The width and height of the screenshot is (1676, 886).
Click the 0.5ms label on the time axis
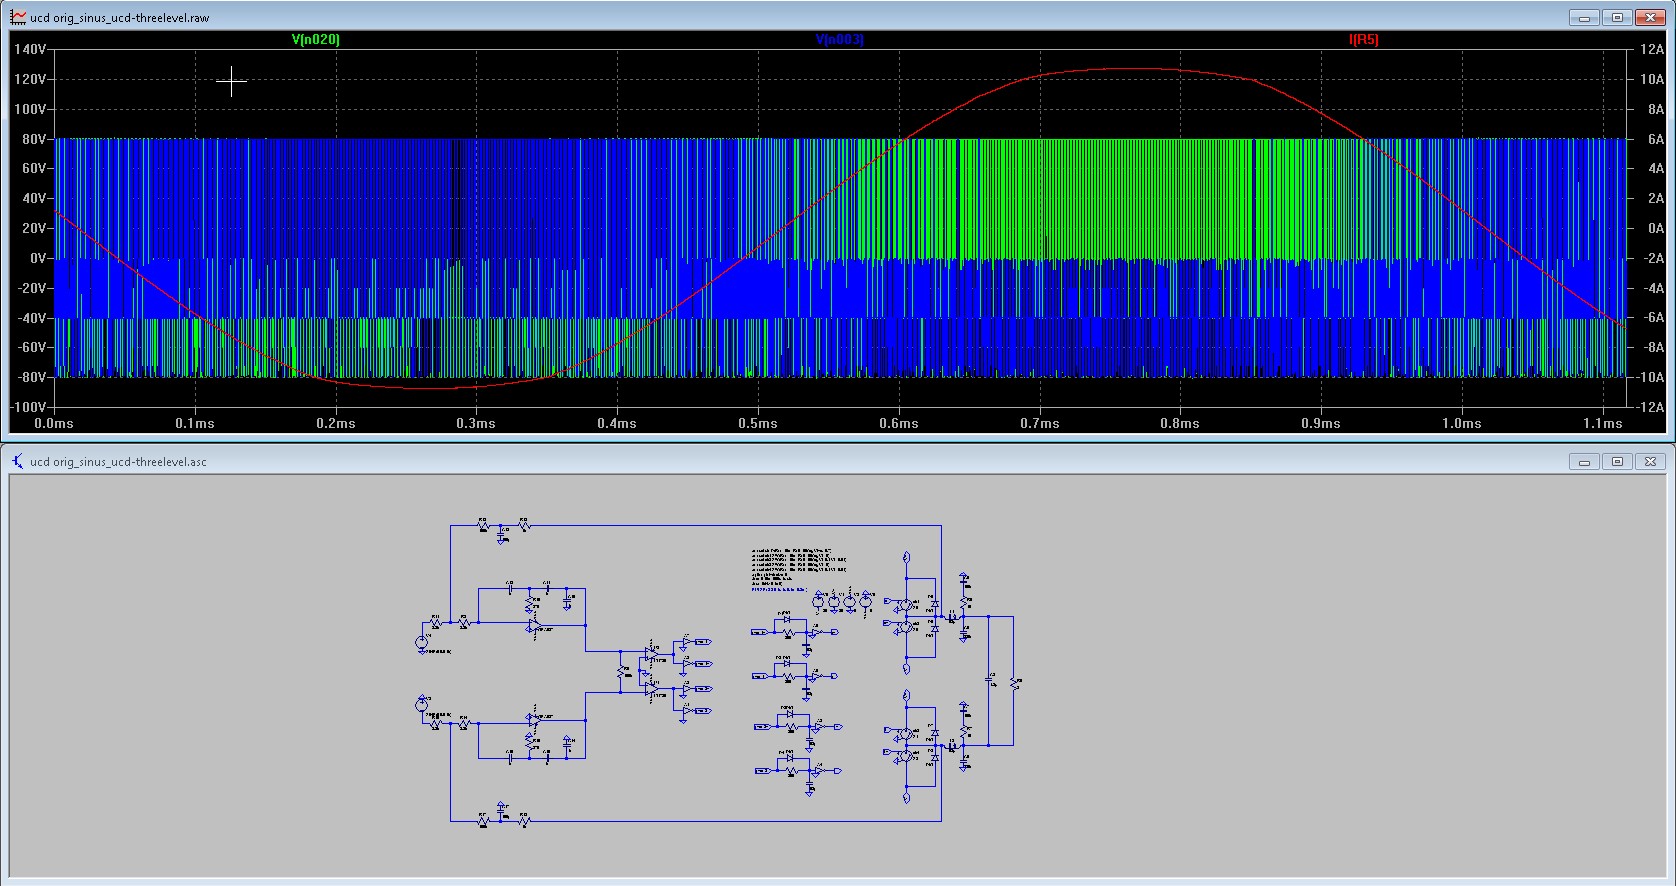point(758,423)
